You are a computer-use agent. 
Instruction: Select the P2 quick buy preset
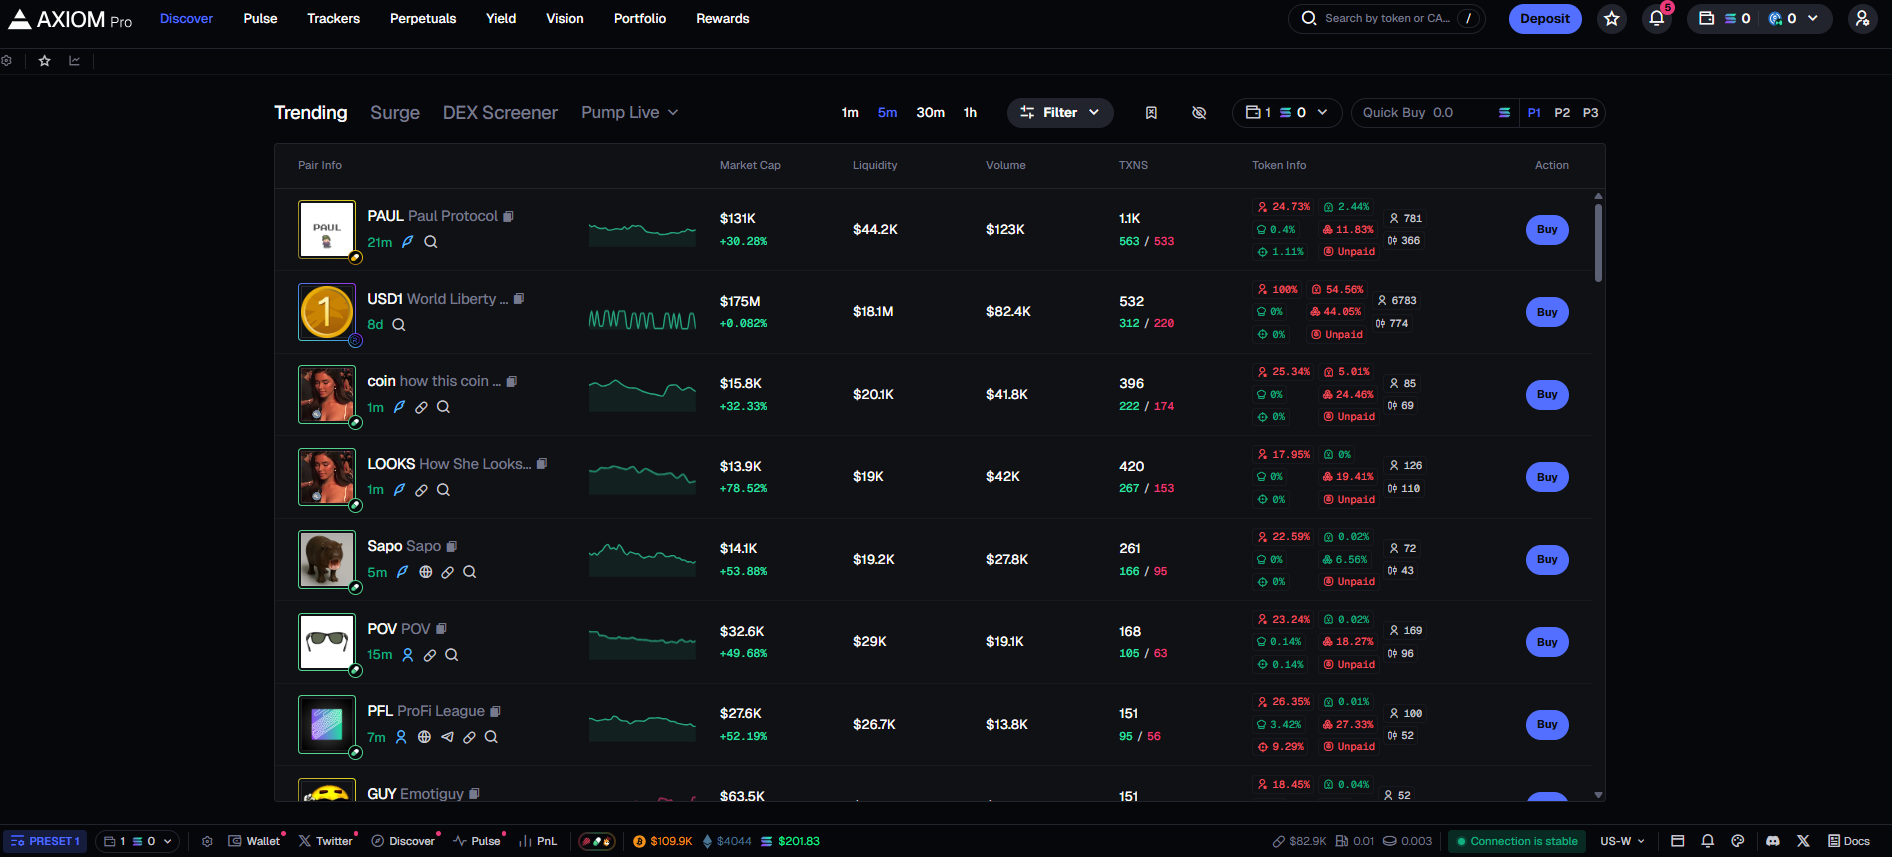tap(1562, 113)
